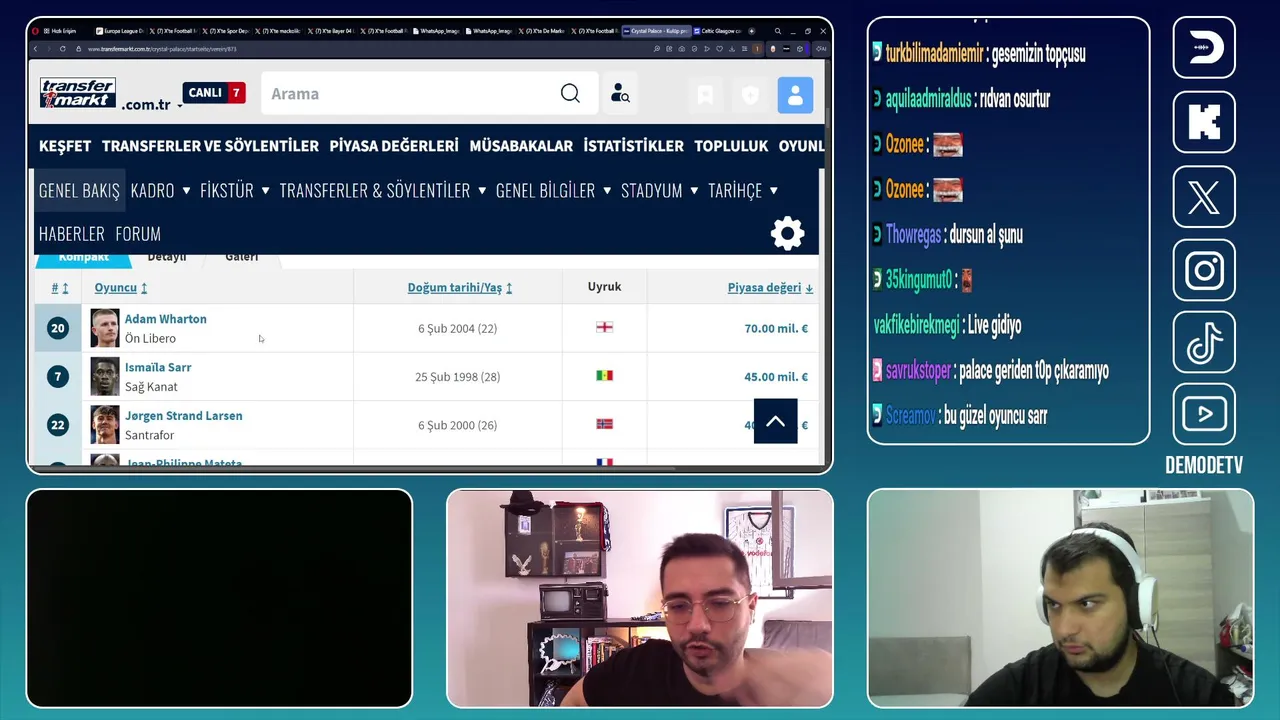The image size is (1280, 720).
Task: Click the bookmark watchlist icon
Action: click(705, 95)
